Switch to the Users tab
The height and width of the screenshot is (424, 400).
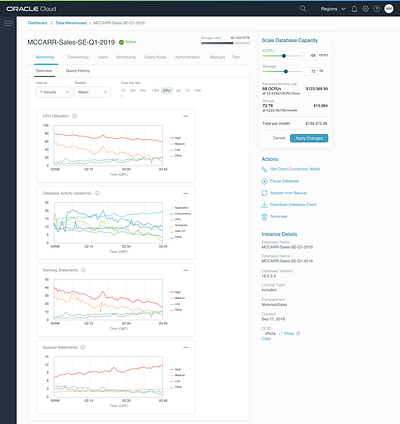pos(103,57)
